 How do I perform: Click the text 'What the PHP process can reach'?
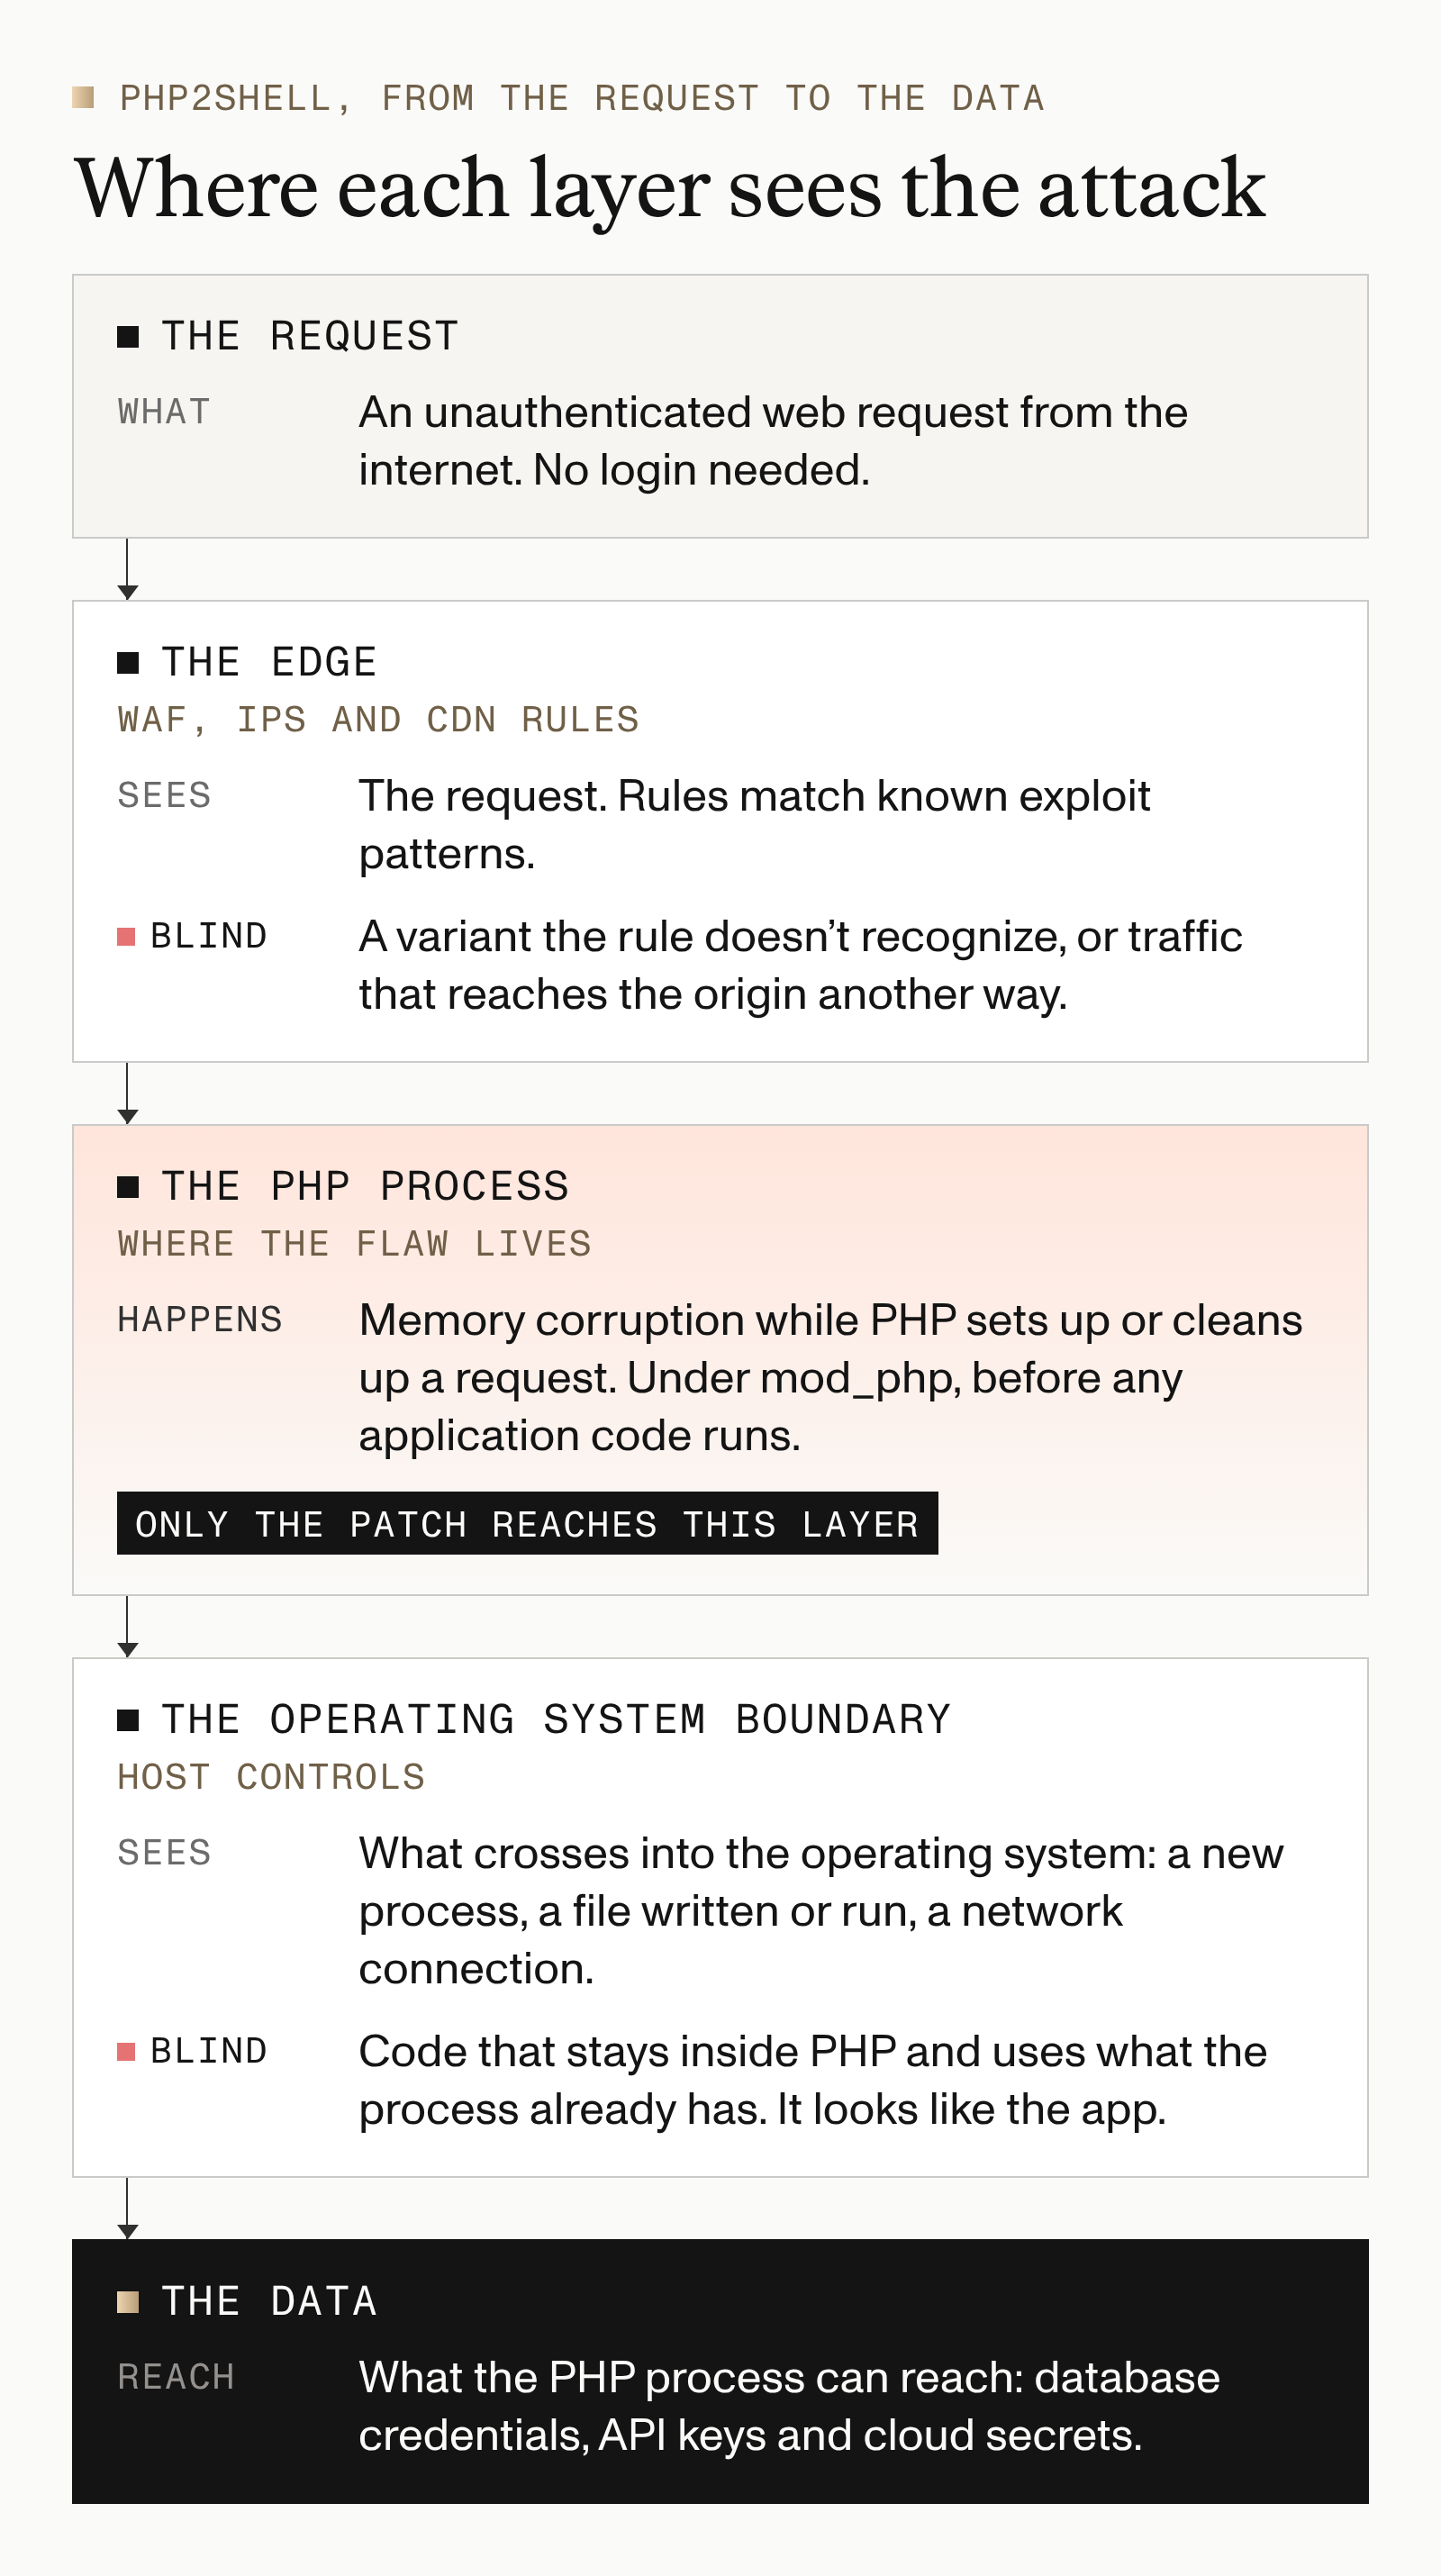pyautogui.click(x=691, y=2377)
